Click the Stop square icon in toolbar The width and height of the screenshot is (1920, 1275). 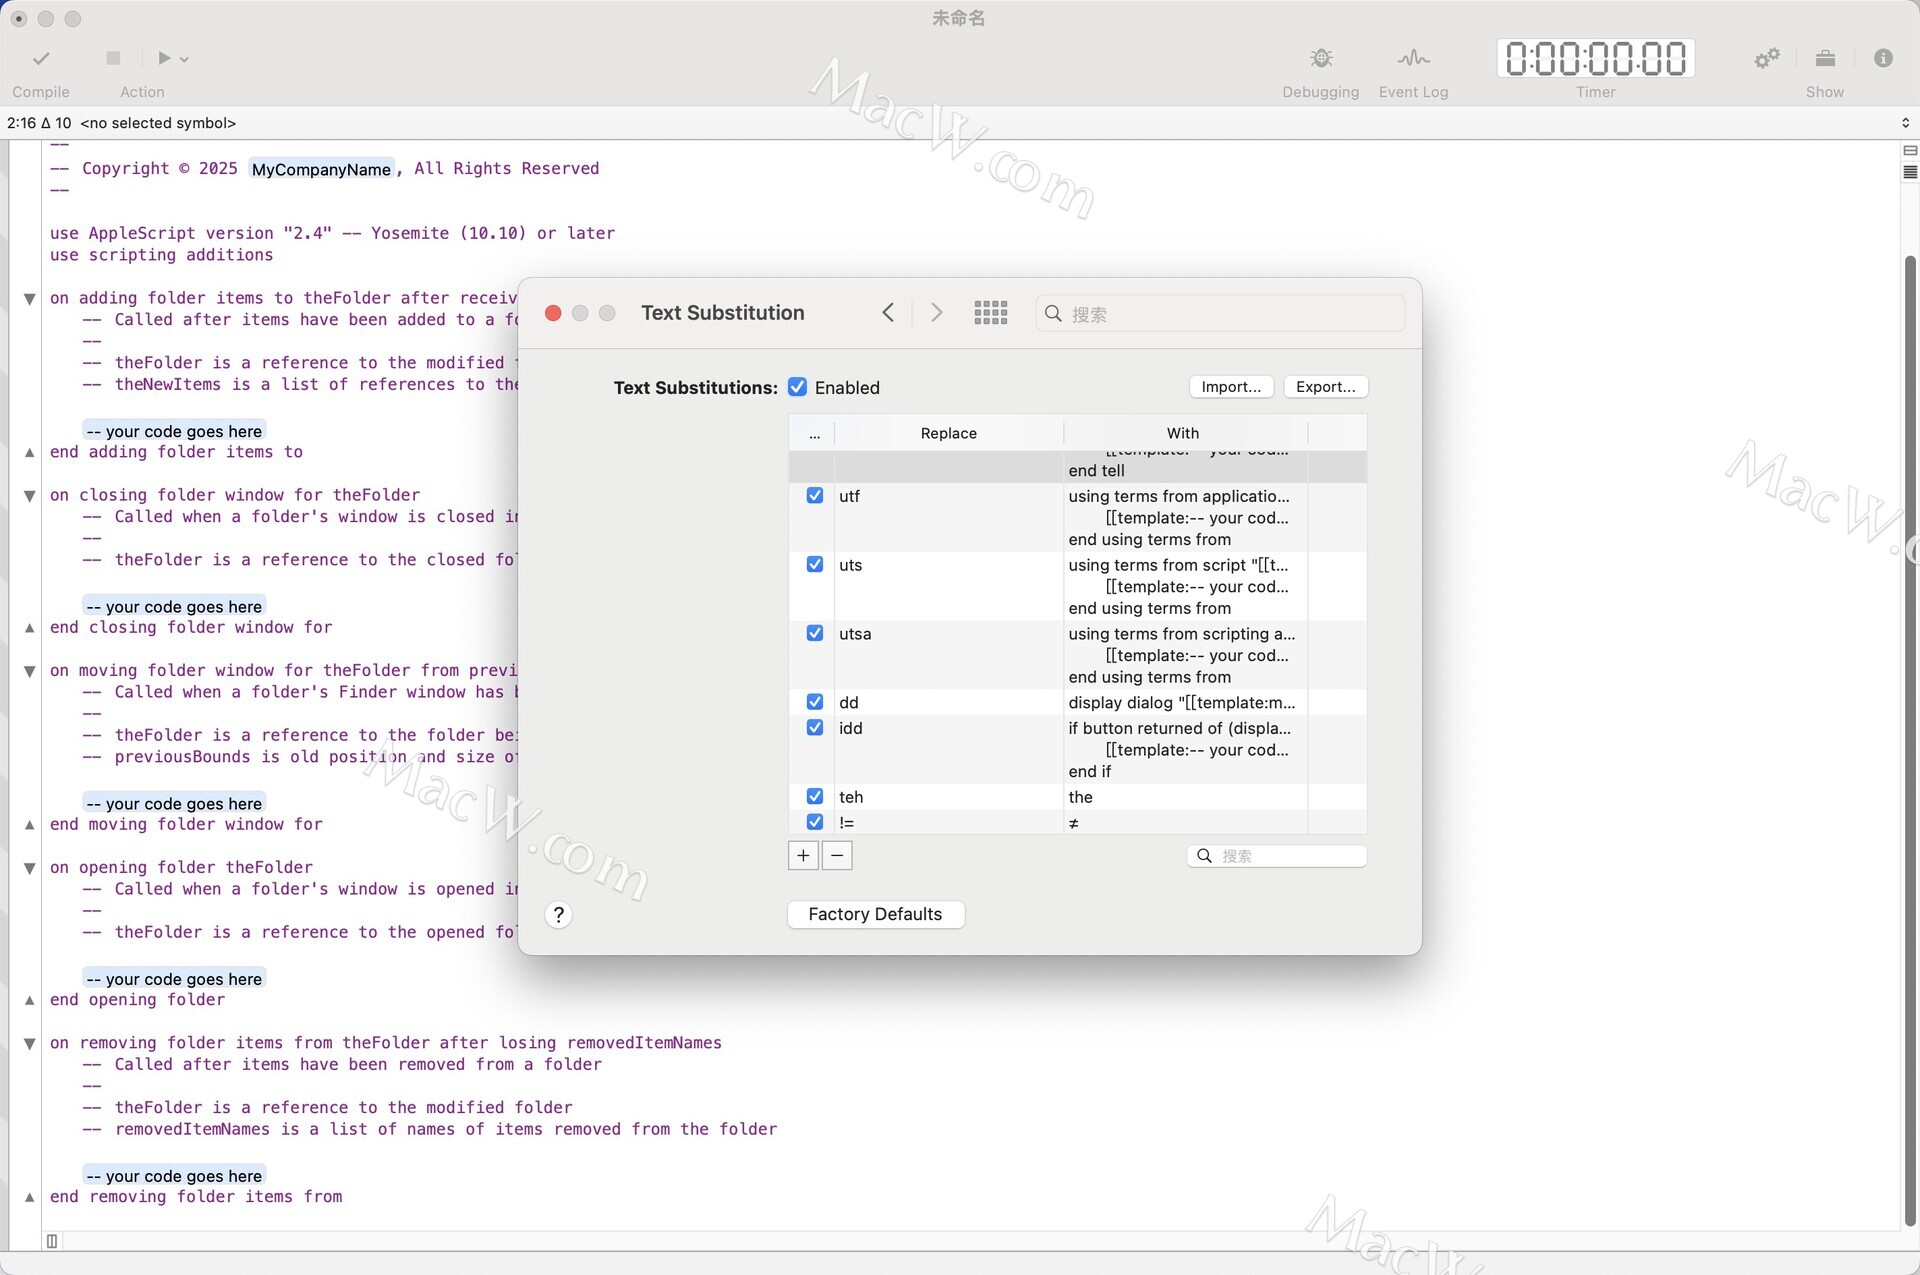tap(113, 58)
